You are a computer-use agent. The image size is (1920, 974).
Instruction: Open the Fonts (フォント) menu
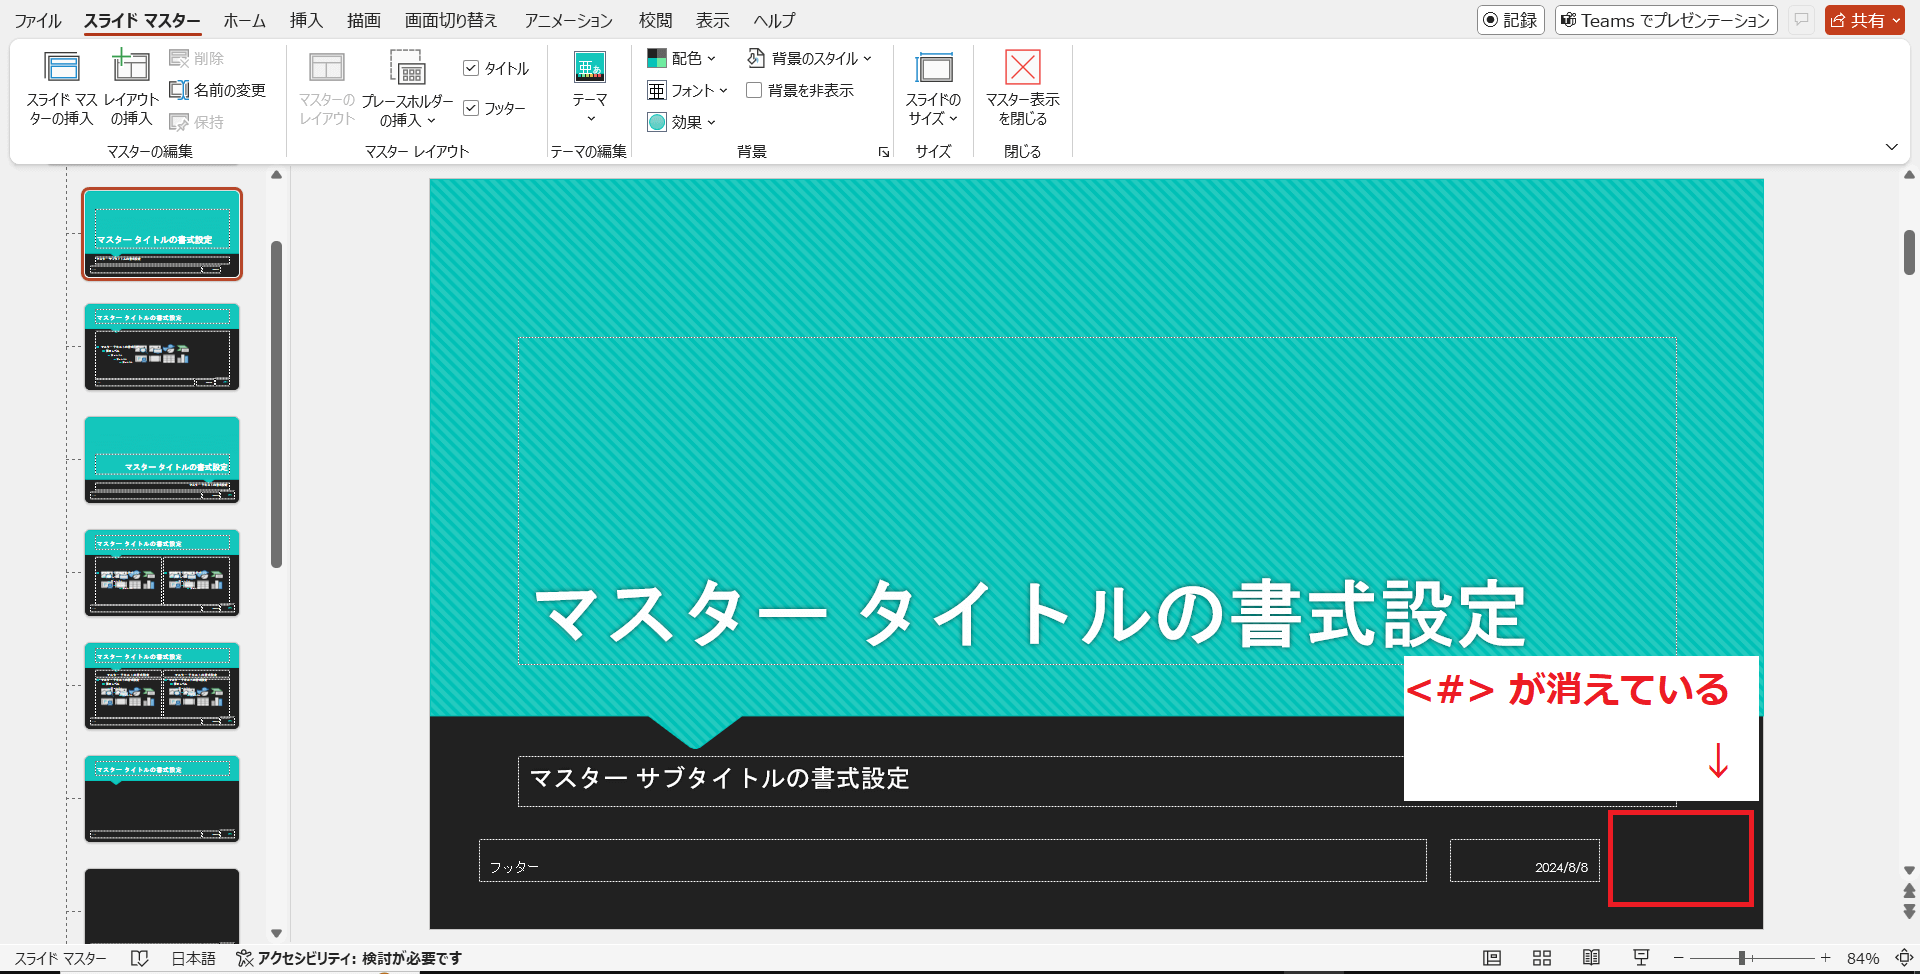(x=687, y=90)
